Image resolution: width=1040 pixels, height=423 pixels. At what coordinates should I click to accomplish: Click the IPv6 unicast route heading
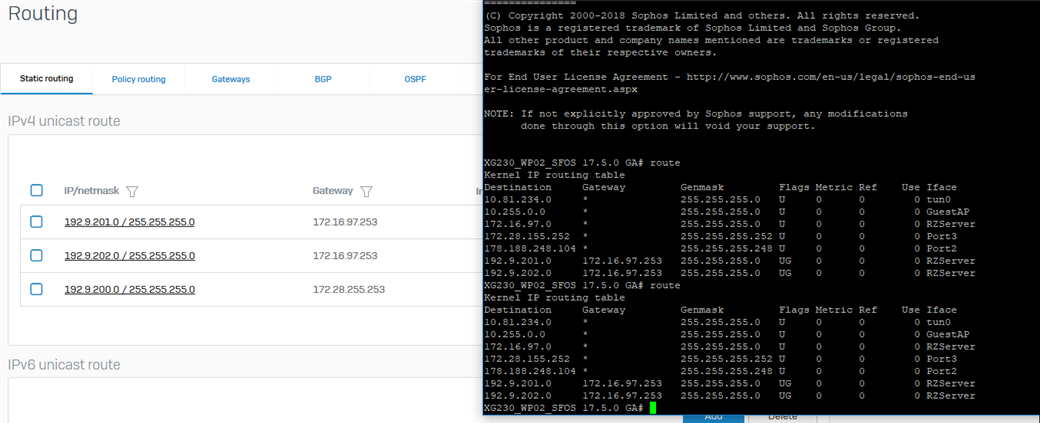point(64,365)
